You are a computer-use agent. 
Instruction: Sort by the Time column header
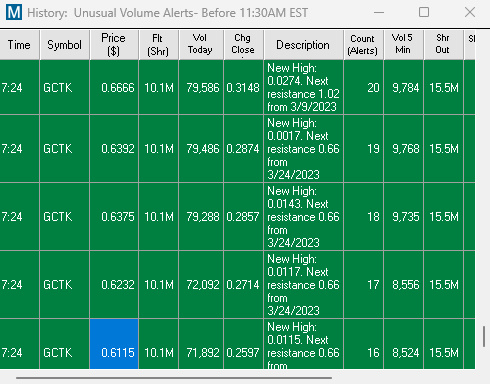click(x=19, y=45)
